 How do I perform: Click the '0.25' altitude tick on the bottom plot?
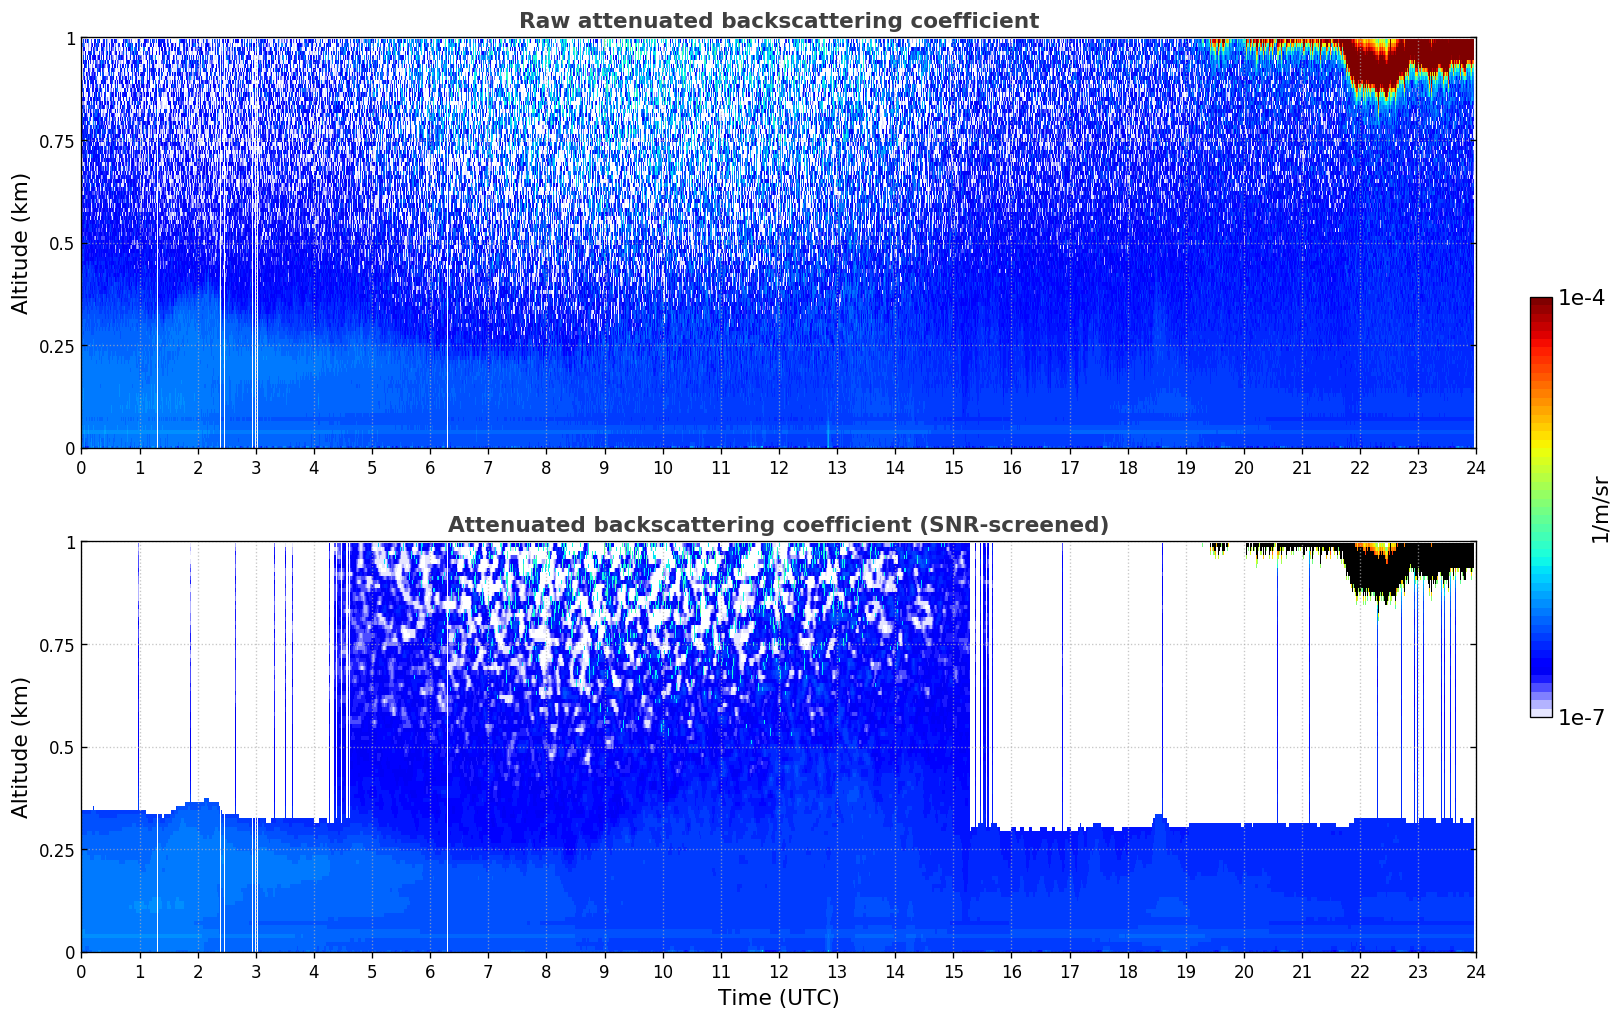[x=57, y=850]
